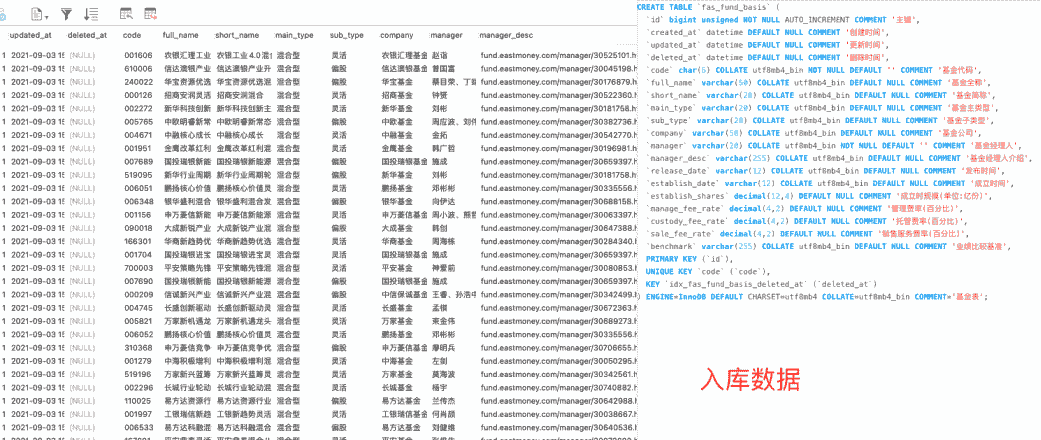Click the full_name column header

point(180,35)
